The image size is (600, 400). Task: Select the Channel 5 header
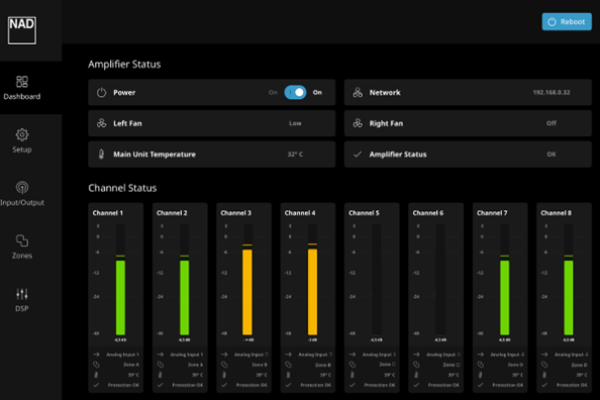pos(363,213)
